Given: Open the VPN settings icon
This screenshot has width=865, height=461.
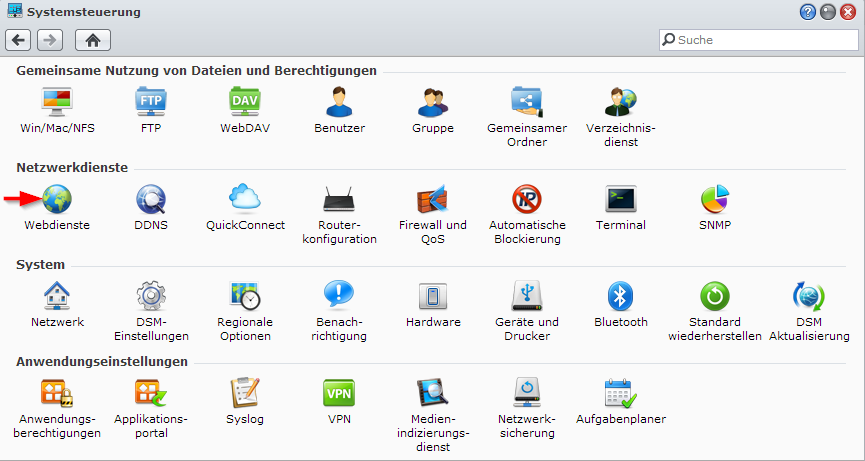Looking at the screenshot, I should tap(339, 393).
